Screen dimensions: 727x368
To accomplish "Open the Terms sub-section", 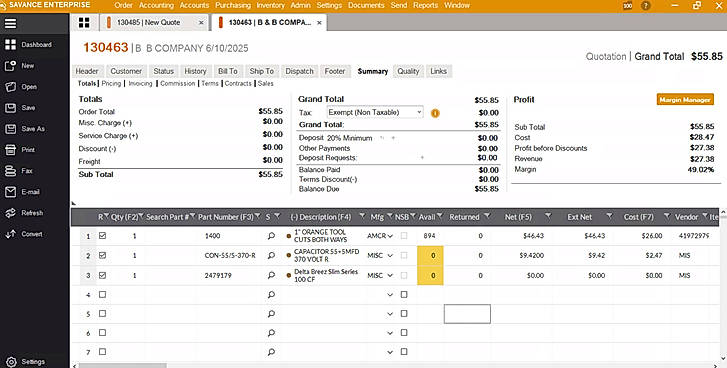I will tap(210, 83).
